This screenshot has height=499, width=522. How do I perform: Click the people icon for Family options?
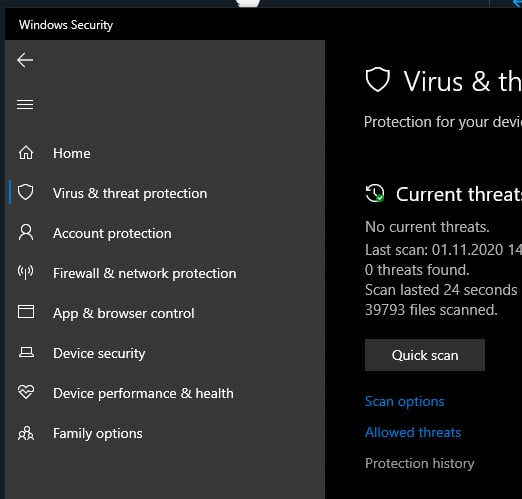coord(26,433)
